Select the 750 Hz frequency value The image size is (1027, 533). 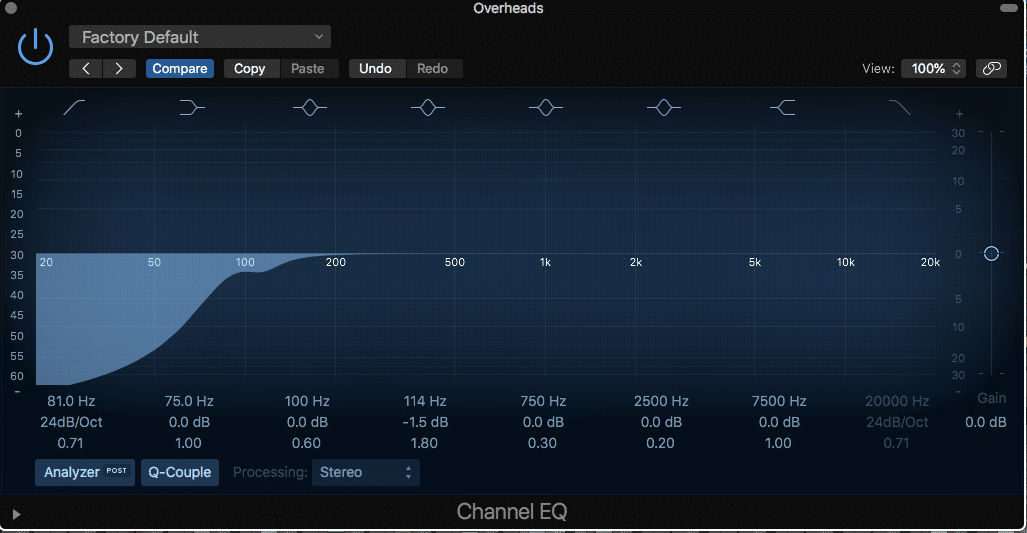(543, 401)
